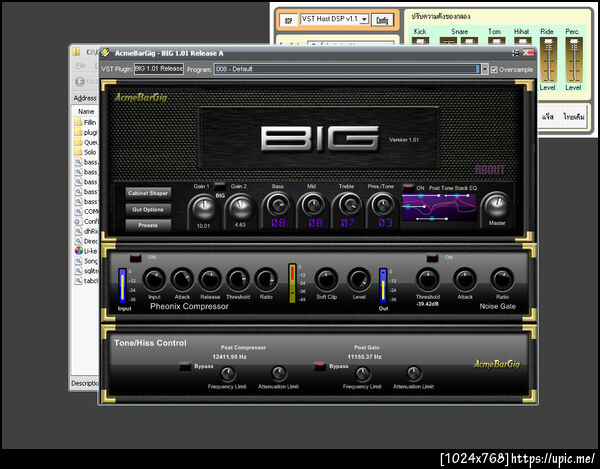Select the sqlit file icon in Explorer
Viewport: 600px width, 469px height.
[x=78, y=271]
